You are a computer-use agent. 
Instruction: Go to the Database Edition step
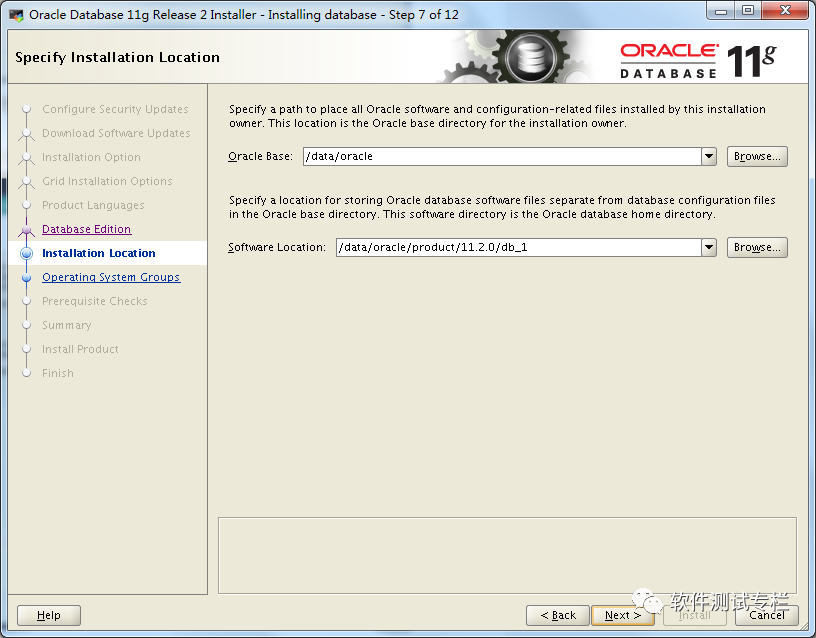86,229
